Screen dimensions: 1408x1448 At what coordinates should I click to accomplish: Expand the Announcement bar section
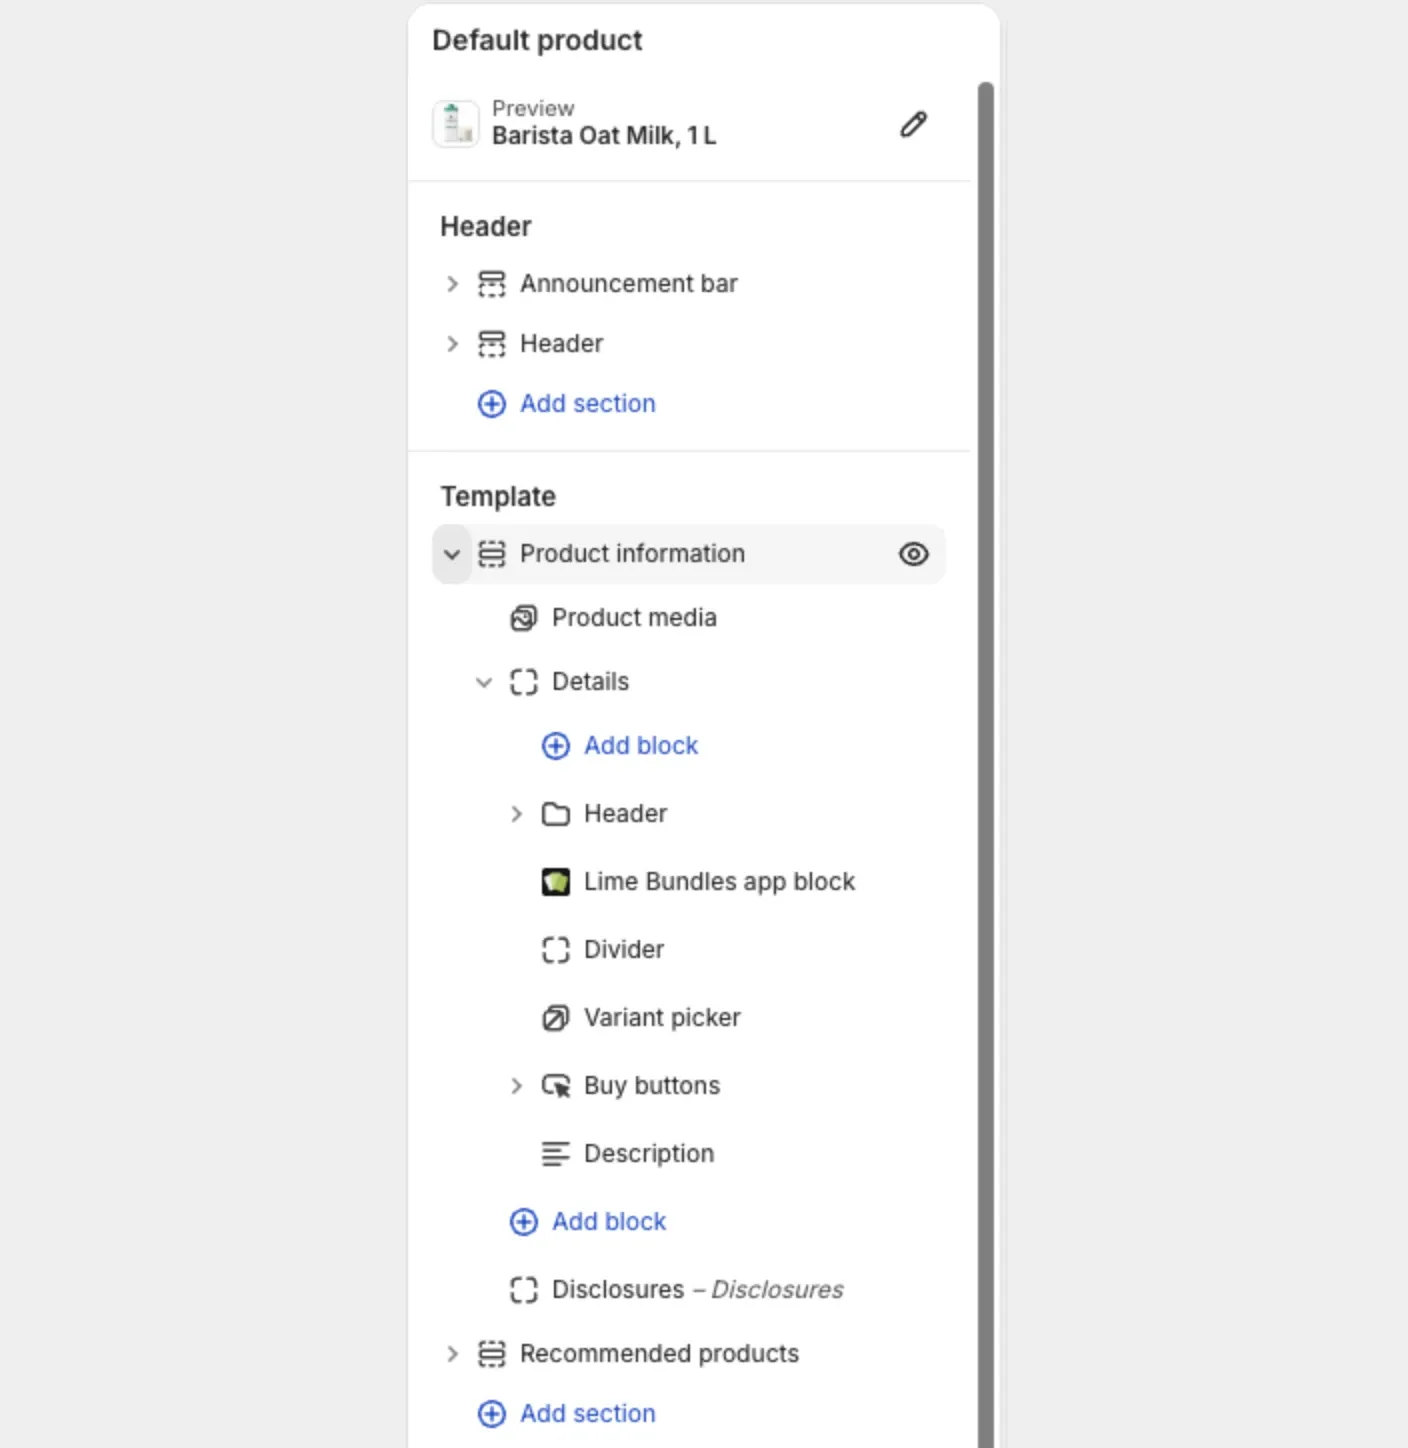(x=452, y=284)
